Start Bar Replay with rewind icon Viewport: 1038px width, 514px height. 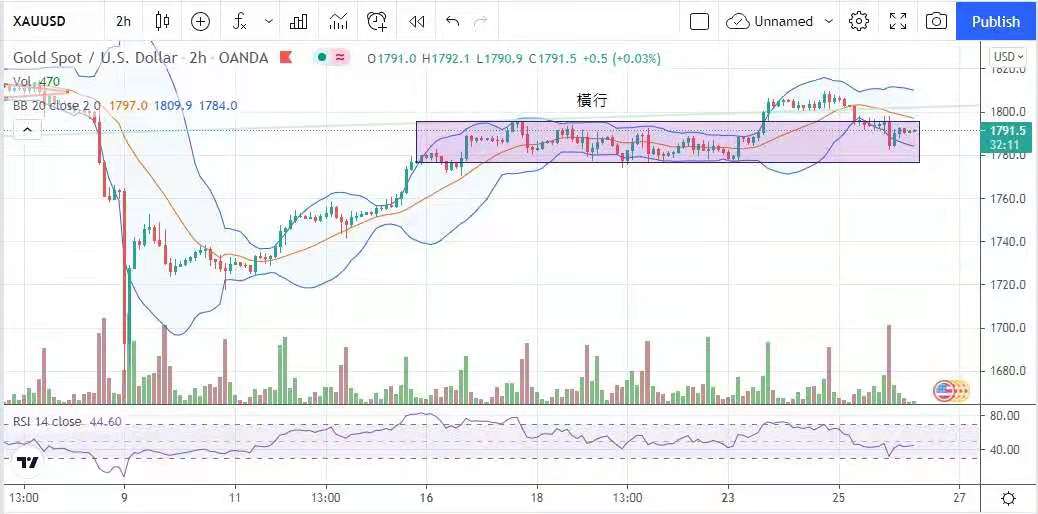pyautogui.click(x=417, y=21)
